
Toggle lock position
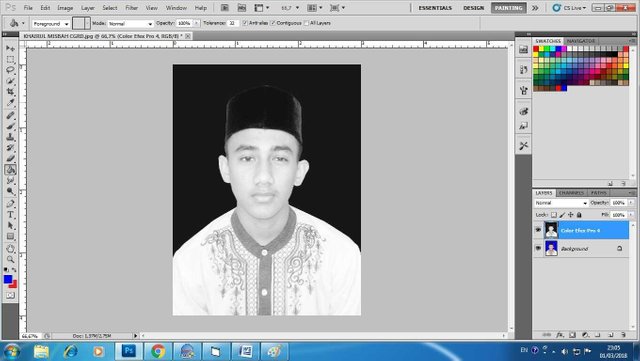[x=571, y=215]
